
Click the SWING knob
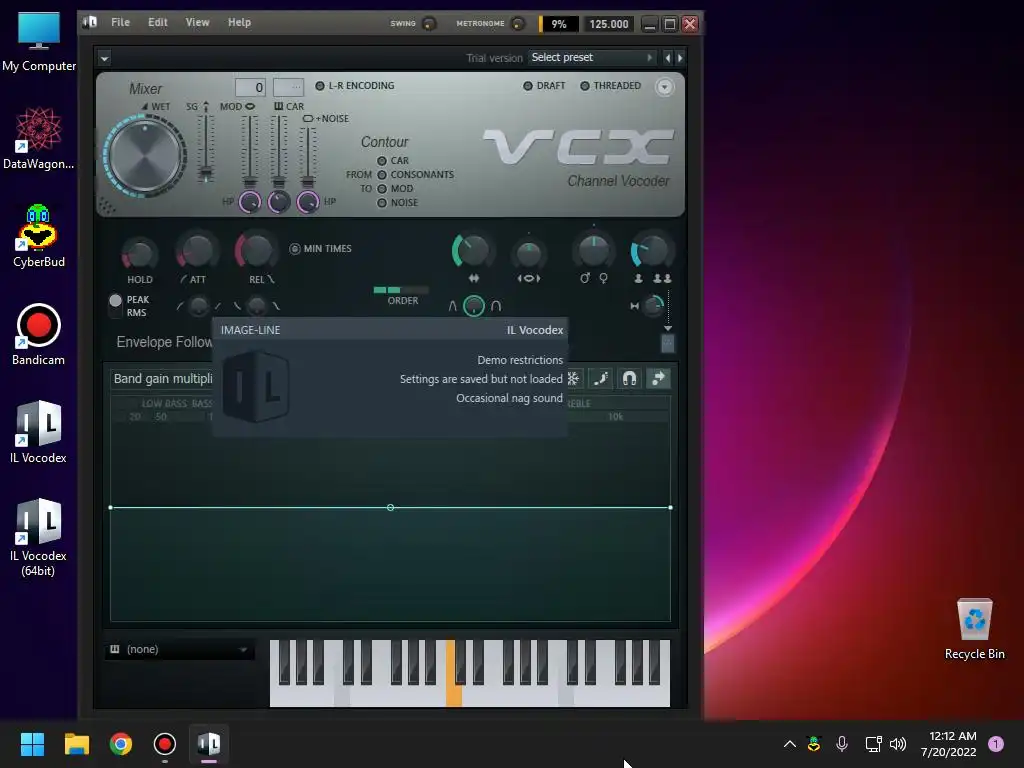point(429,24)
